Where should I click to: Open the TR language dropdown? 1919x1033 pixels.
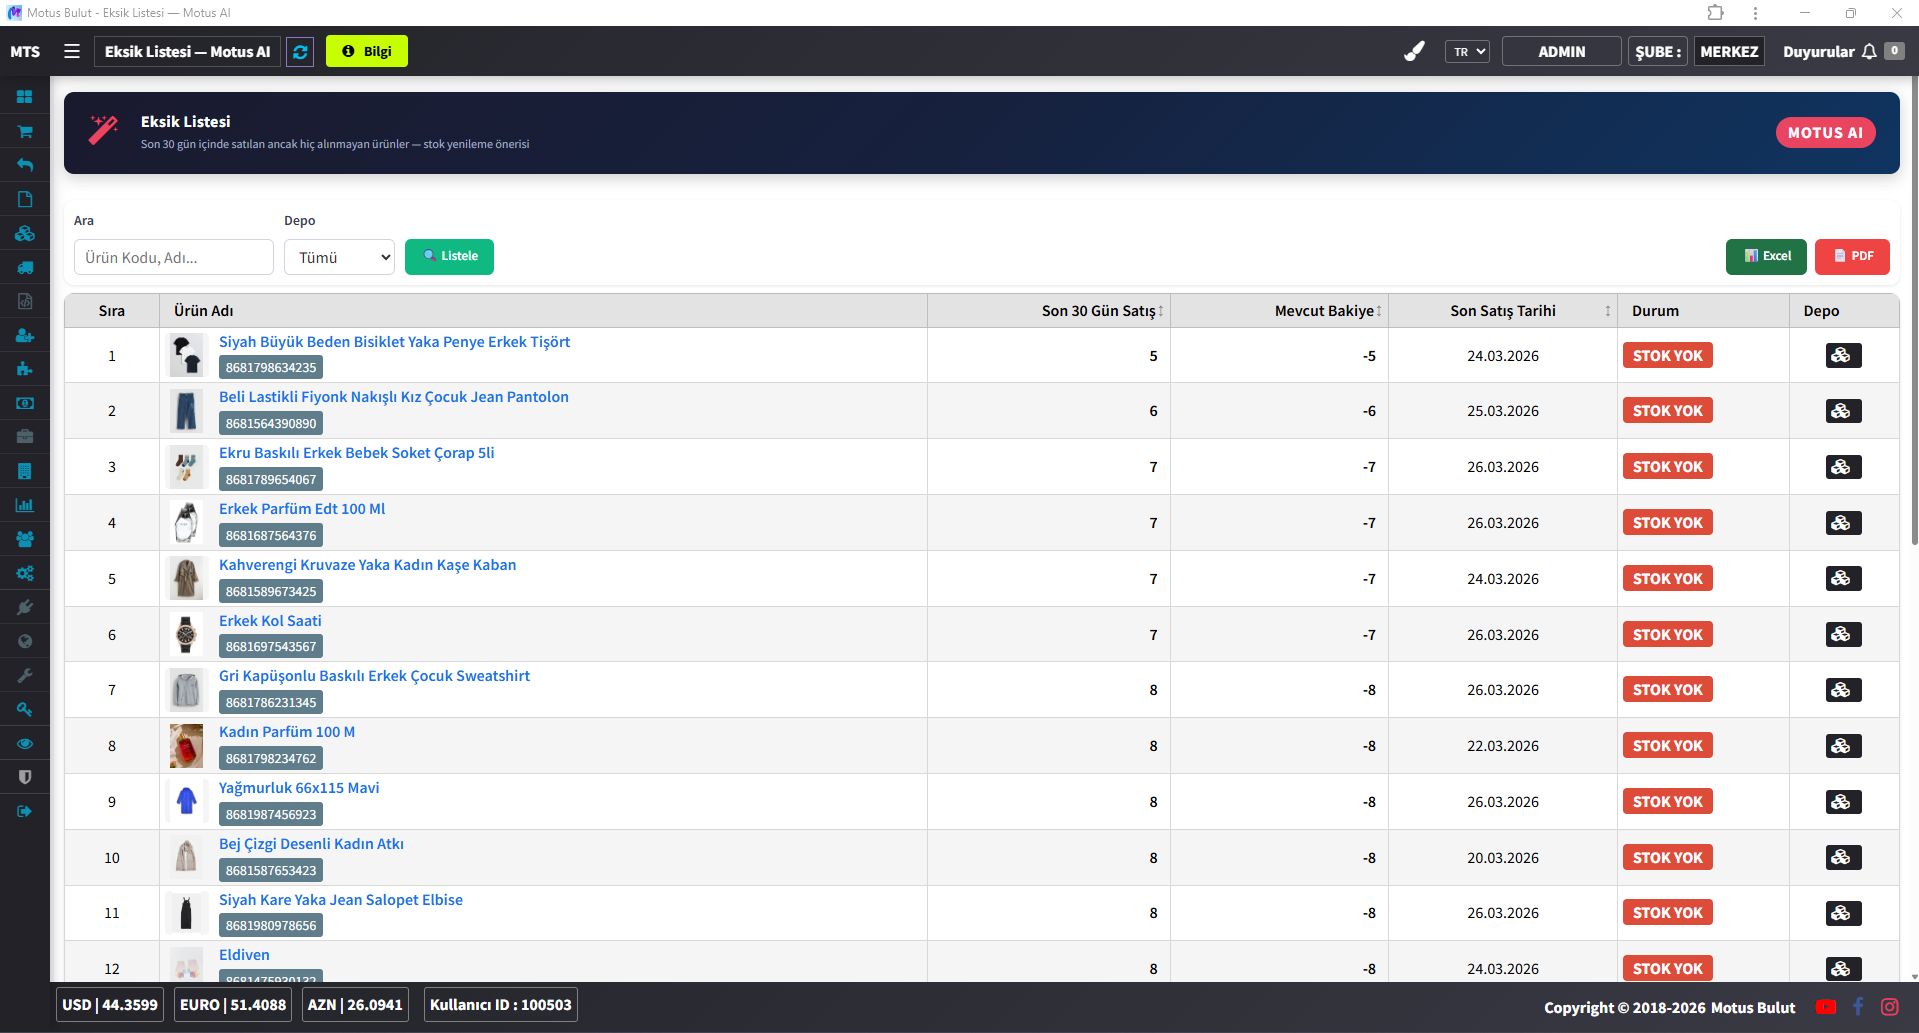coord(1466,52)
